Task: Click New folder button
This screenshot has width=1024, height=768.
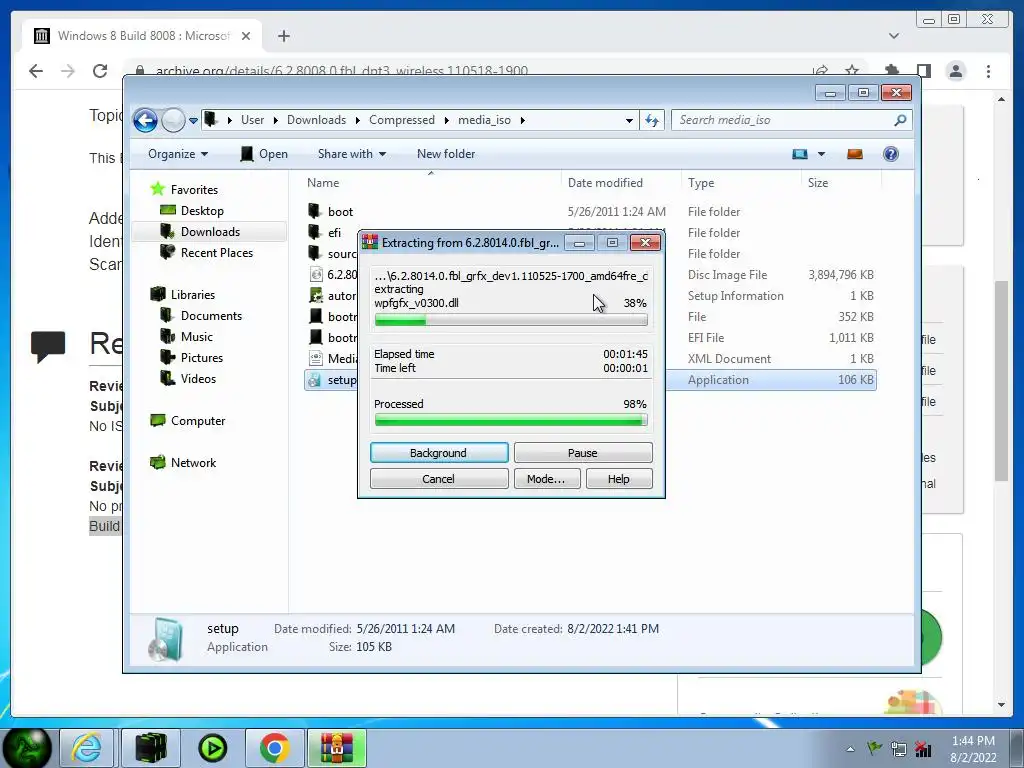Action: point(446,154)
